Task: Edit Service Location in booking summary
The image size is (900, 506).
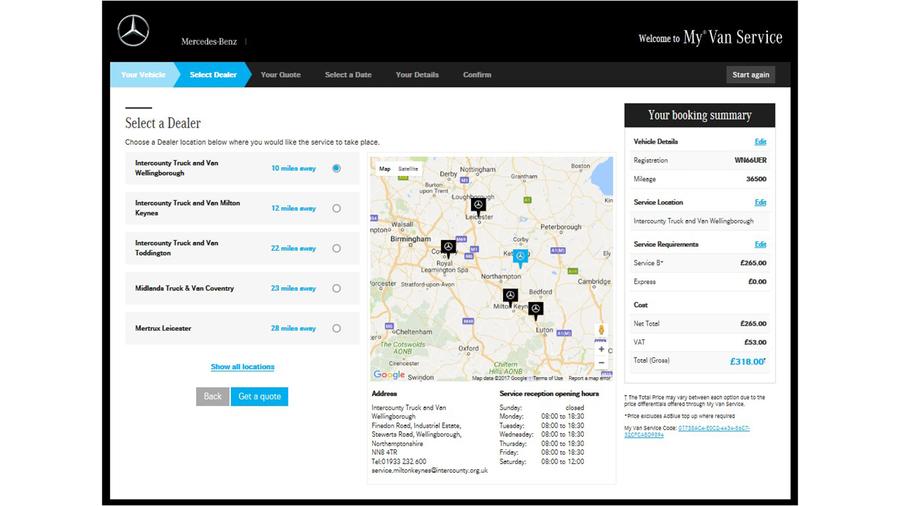Action: click(761, 203)
